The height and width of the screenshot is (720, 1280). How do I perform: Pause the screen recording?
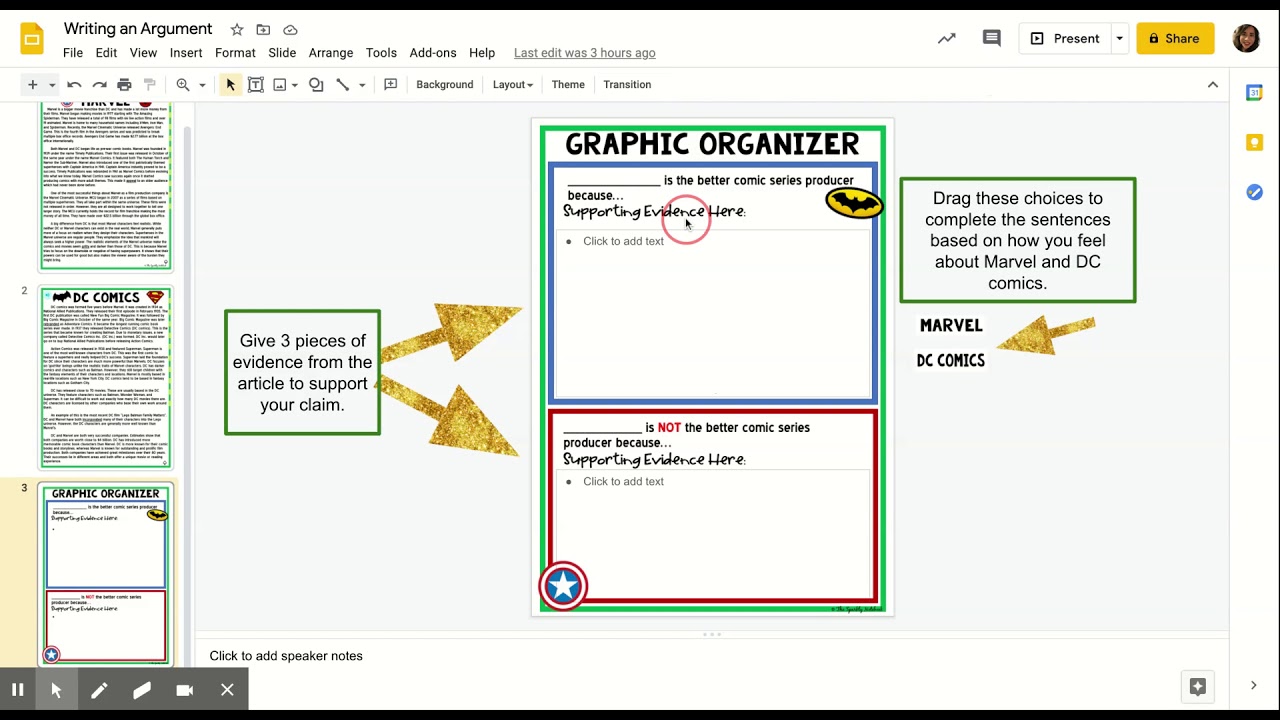tap(17, 690)
